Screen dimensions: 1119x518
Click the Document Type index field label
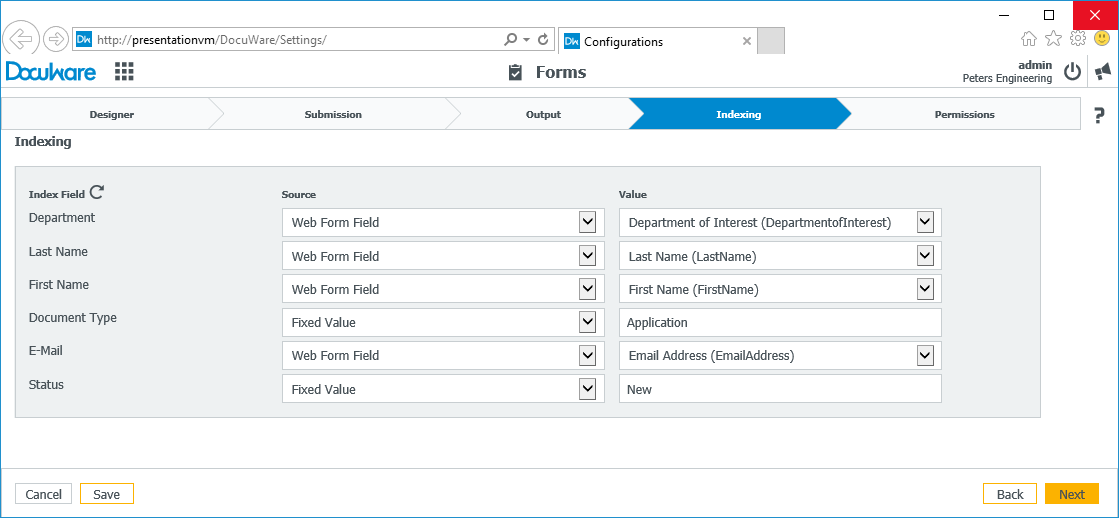[x=73, y=318]
